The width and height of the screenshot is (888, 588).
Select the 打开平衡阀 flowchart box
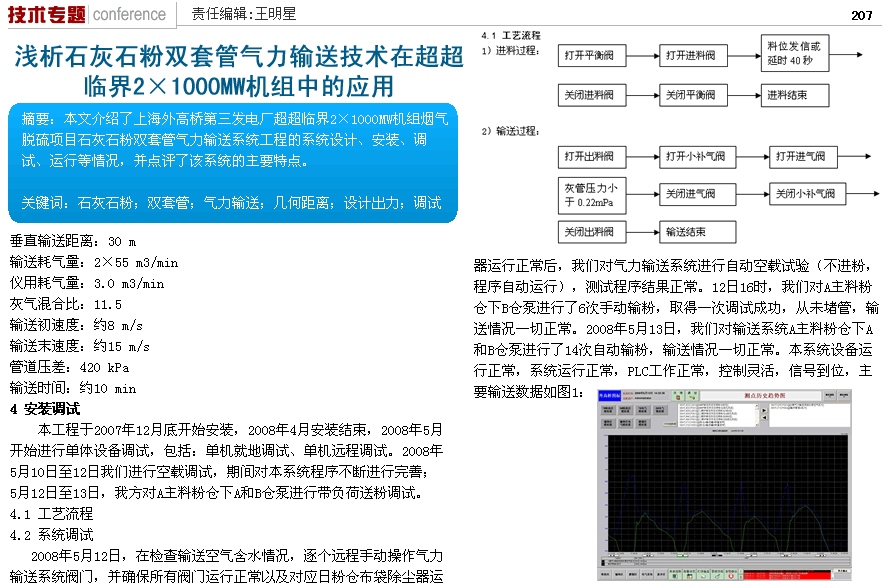pyautogui.click(x=594, y=56)
